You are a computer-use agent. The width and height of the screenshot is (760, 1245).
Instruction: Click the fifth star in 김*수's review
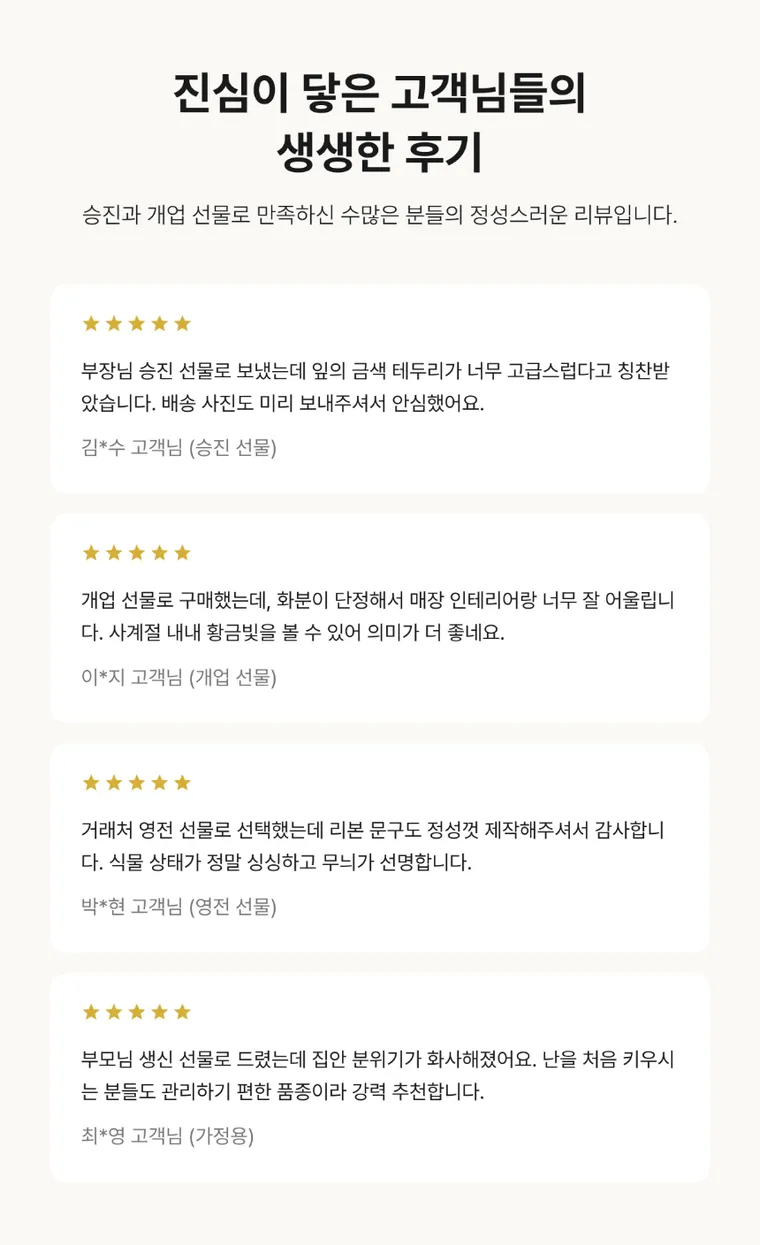(x=182, y=323)
